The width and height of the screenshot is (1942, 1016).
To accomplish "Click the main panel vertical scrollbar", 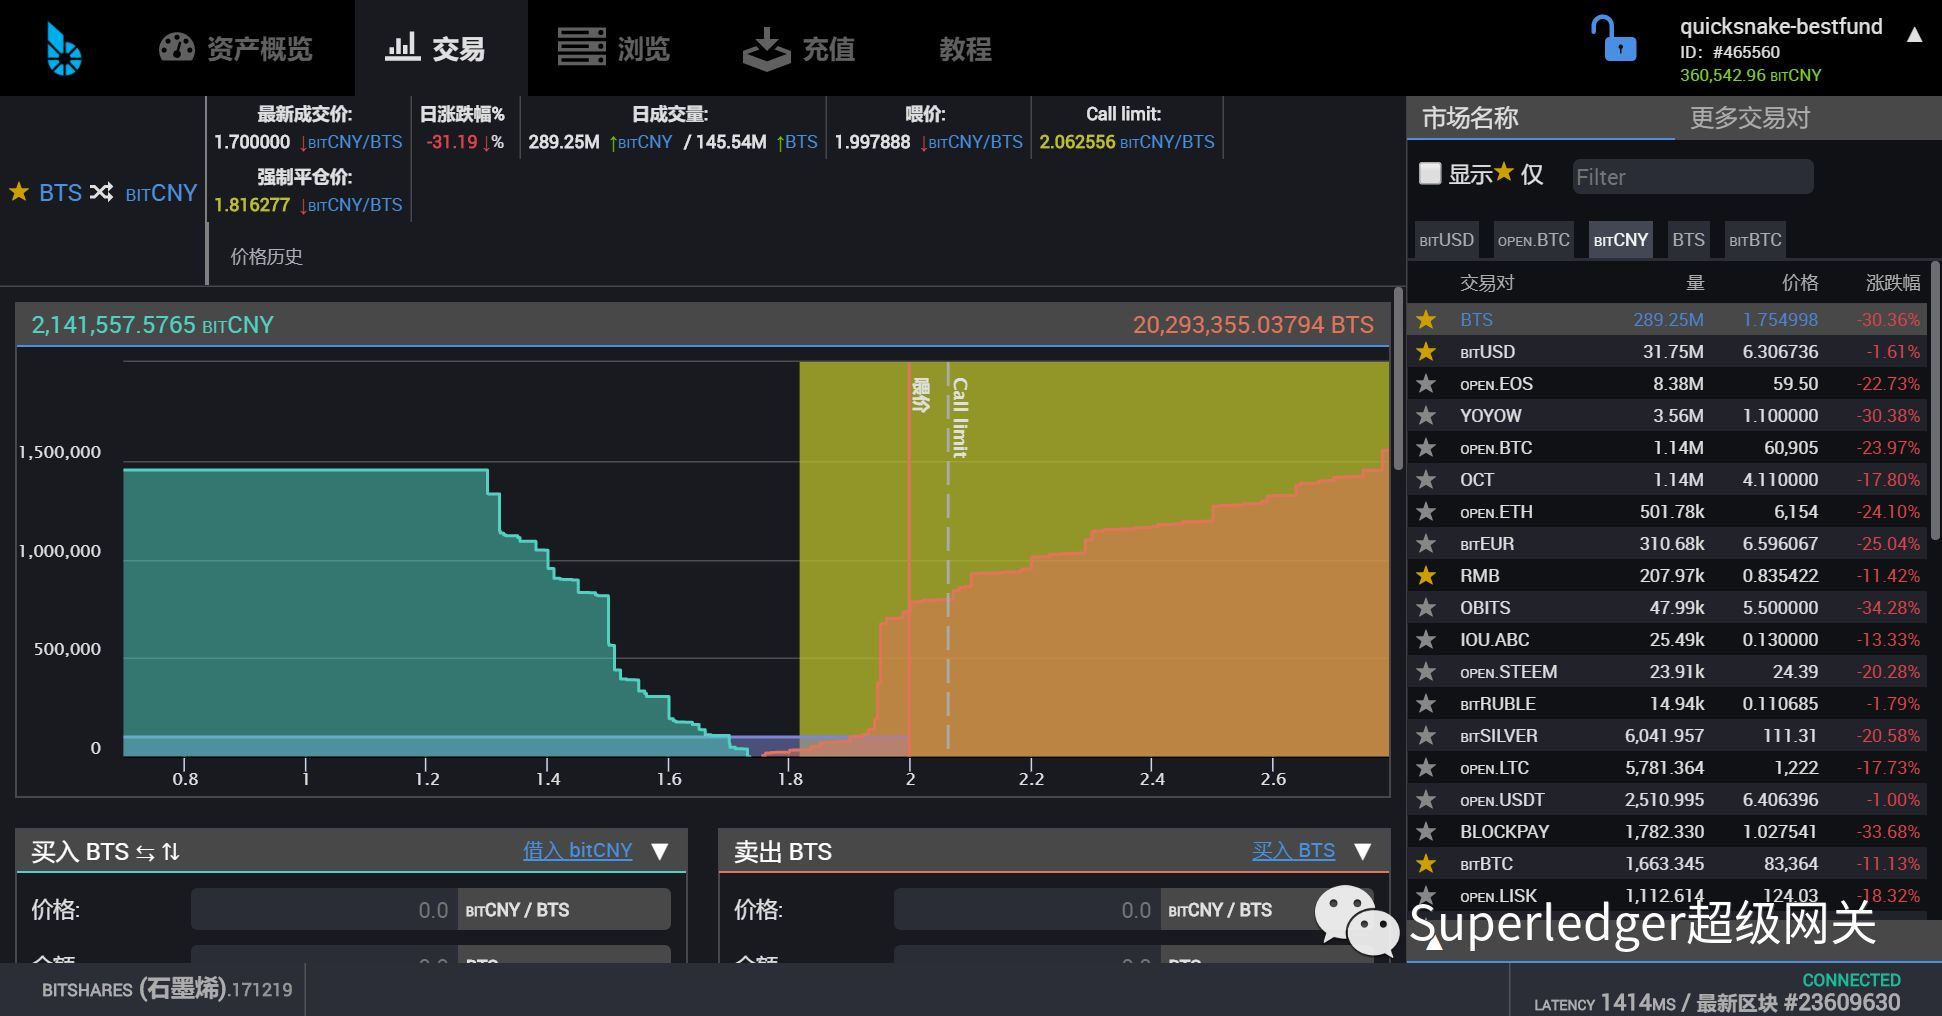I will pyautogui.click(x=1398, y=379).
